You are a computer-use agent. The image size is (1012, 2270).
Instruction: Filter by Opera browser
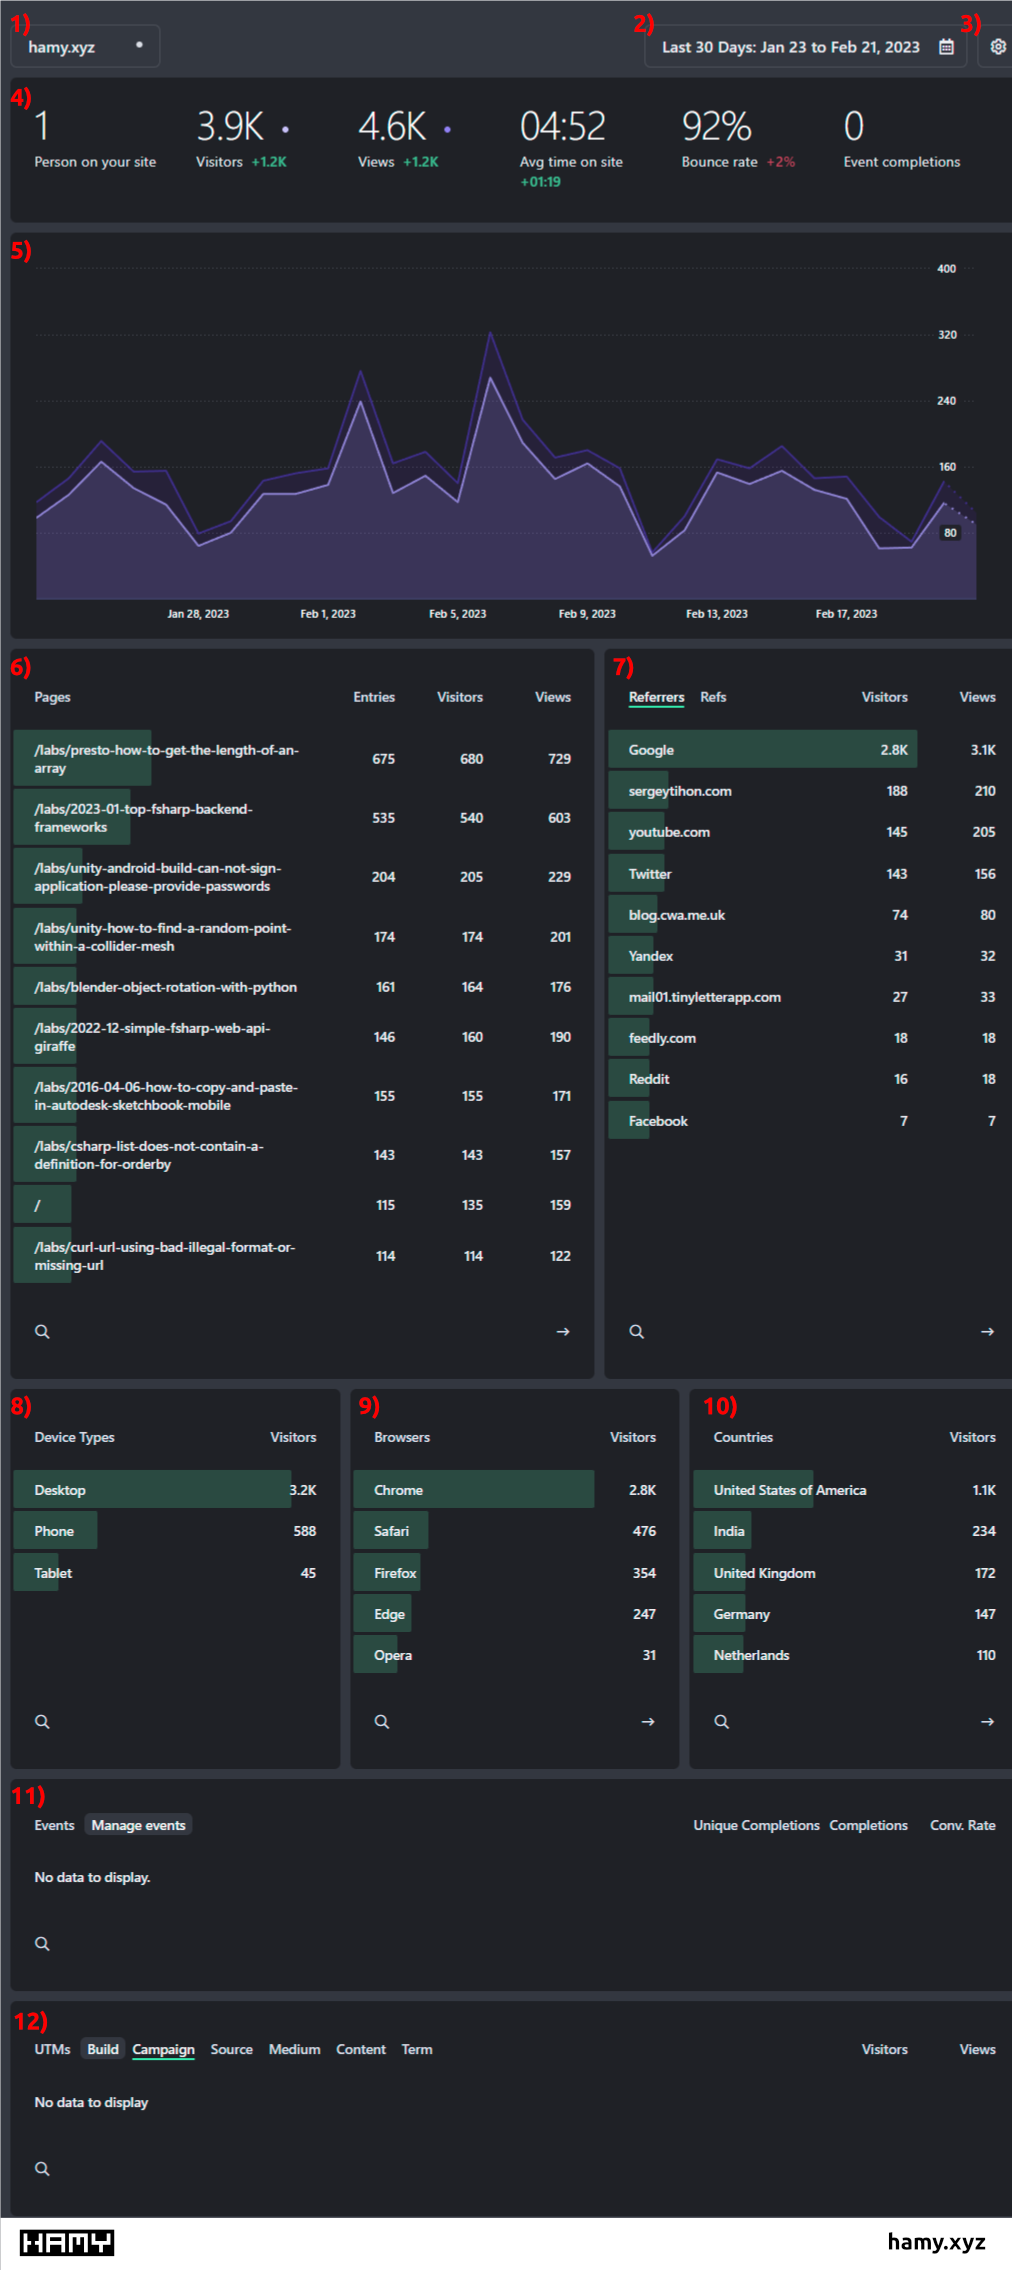click(x=514, y=1655)
